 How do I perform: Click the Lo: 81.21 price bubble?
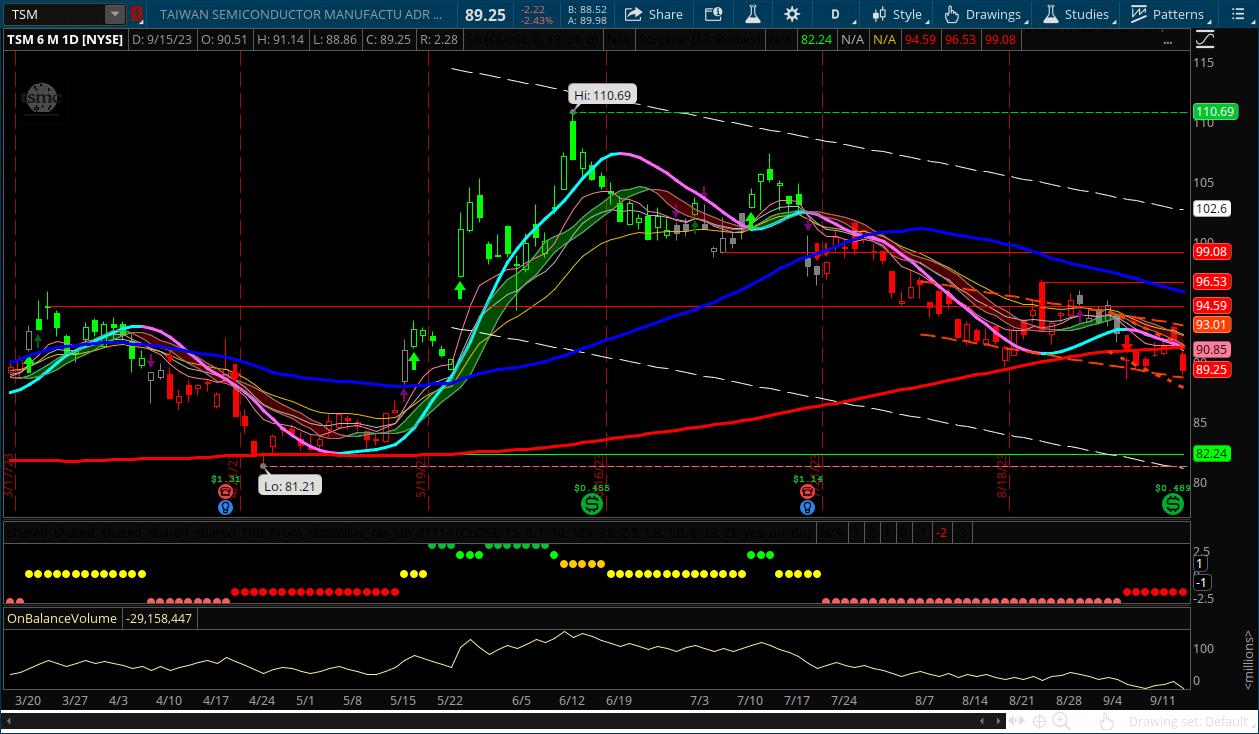290,485
